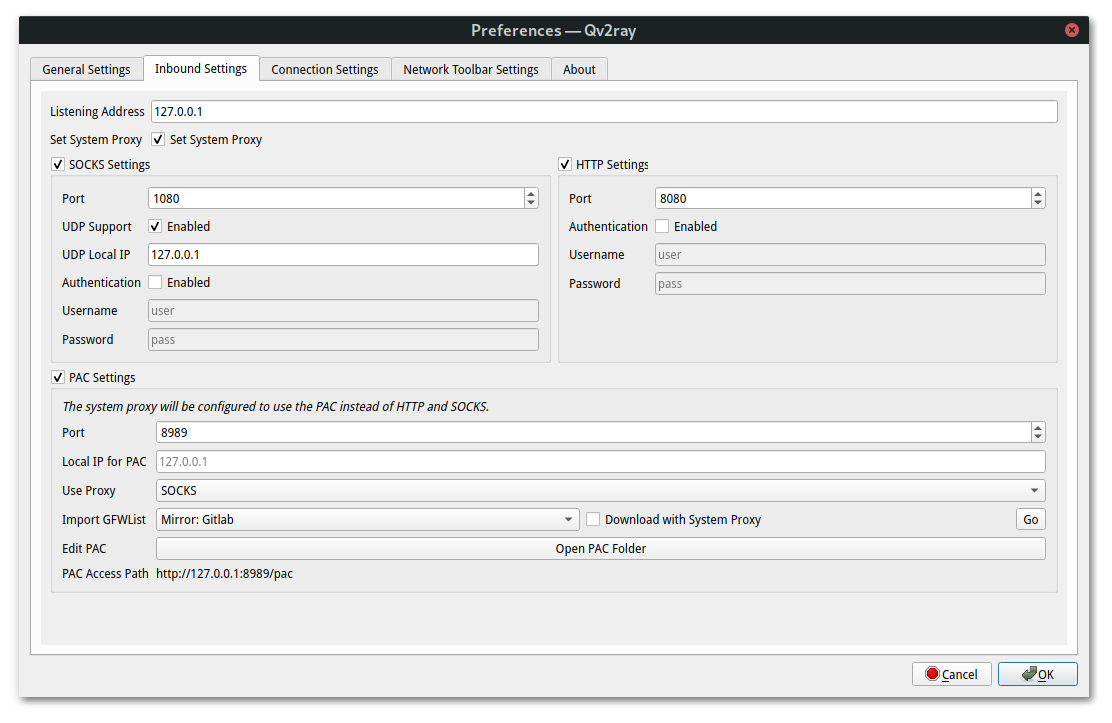Uncheck PAC Settings
This screenshot has width=1112, height=723.
click(58, 377)
